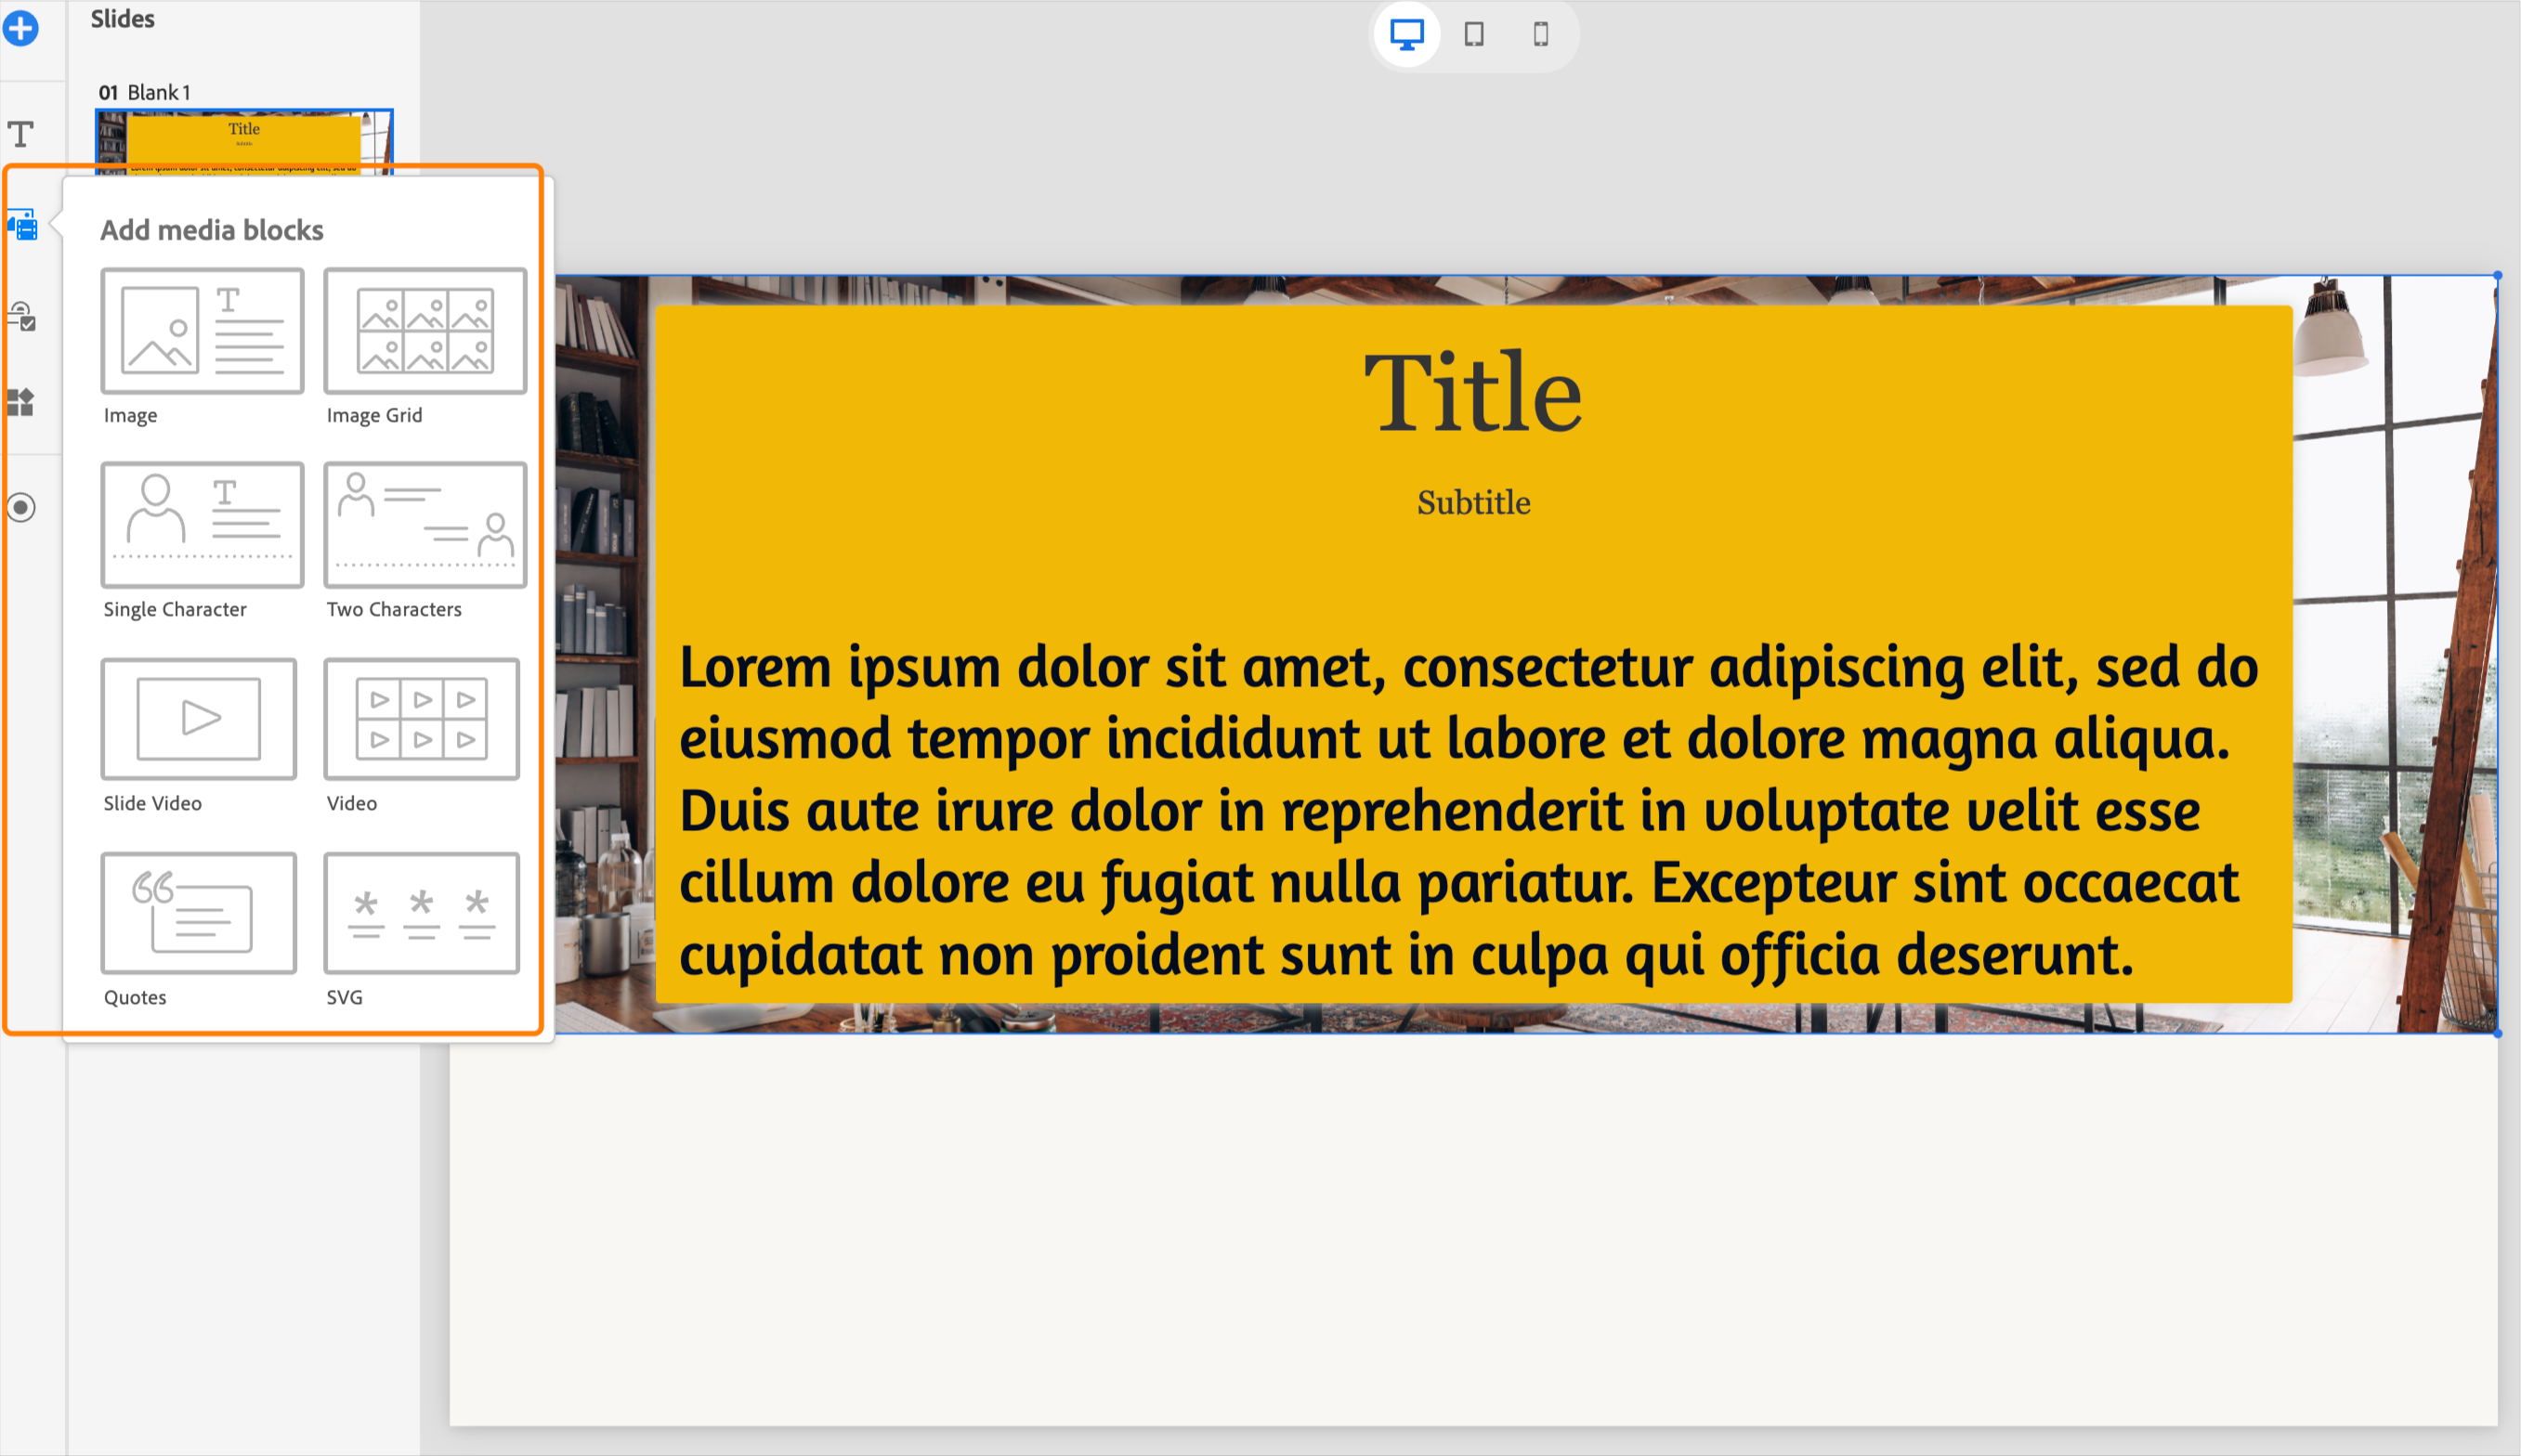
Task: Switch to mobile phone preview mode
Action: click(x=1540, y=35)
